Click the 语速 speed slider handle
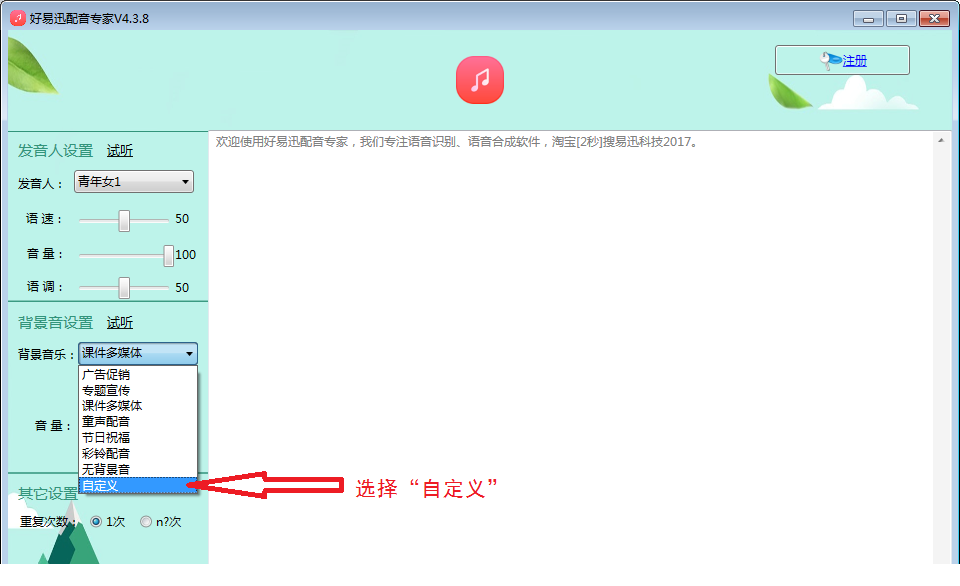Viewport: 960px width, 586px height. click(124, 220)
